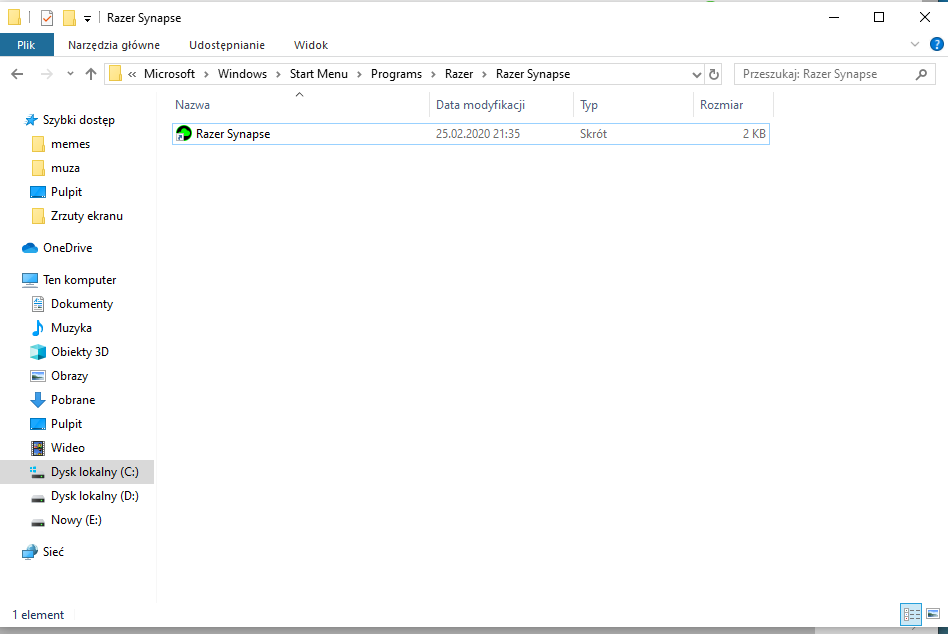Sort by Data modyfikacji column

480,105
